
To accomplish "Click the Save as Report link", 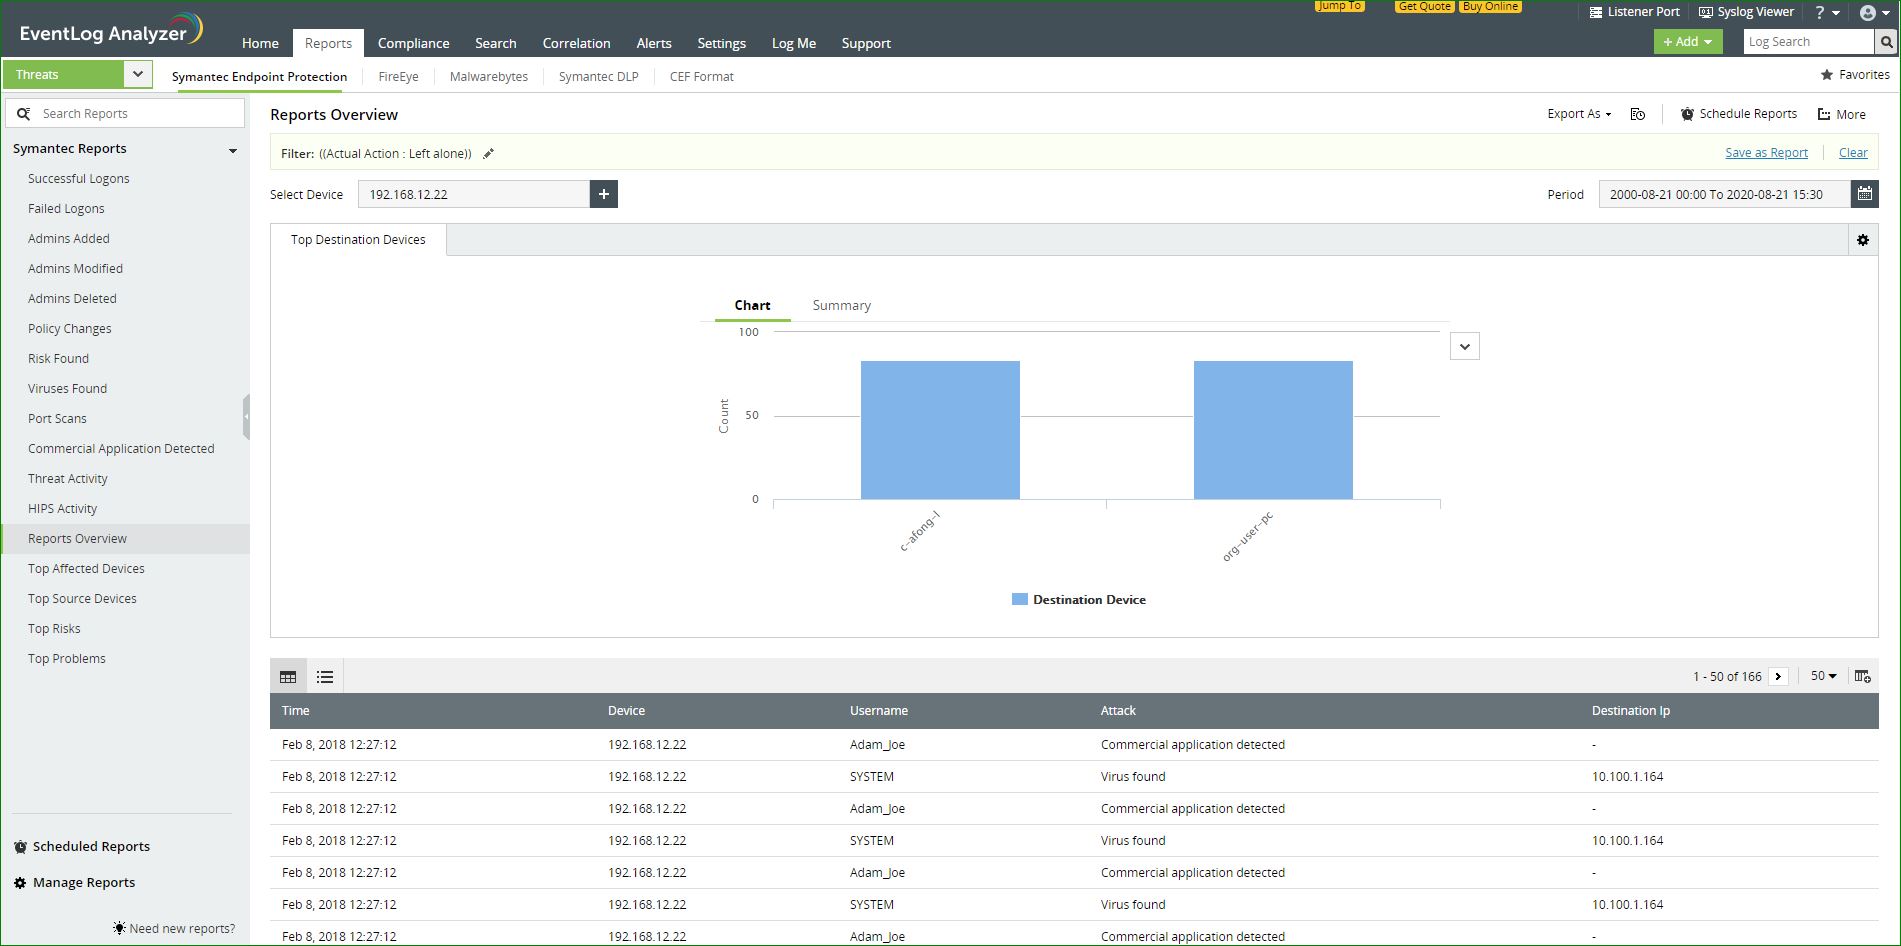I will click(x=1766, y=152).
